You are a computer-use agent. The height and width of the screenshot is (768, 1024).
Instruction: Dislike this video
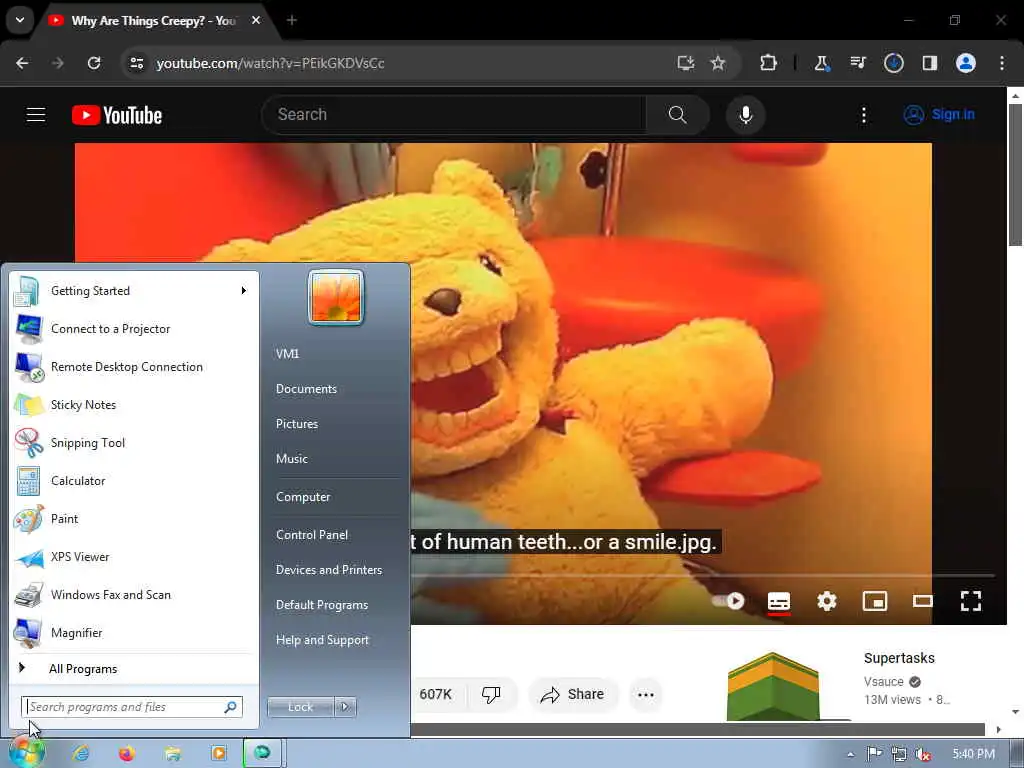tap(491, 694)
